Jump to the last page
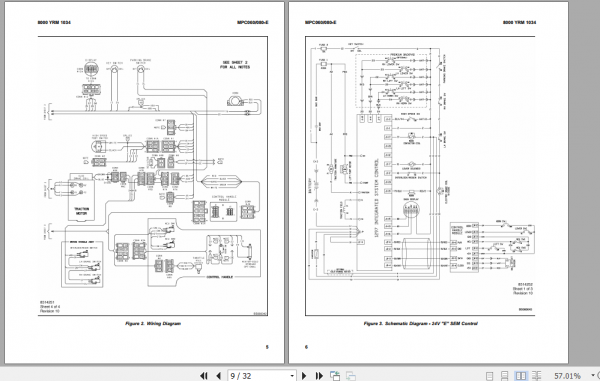Screen dimensions: 600x381 (x=319, y=376)
